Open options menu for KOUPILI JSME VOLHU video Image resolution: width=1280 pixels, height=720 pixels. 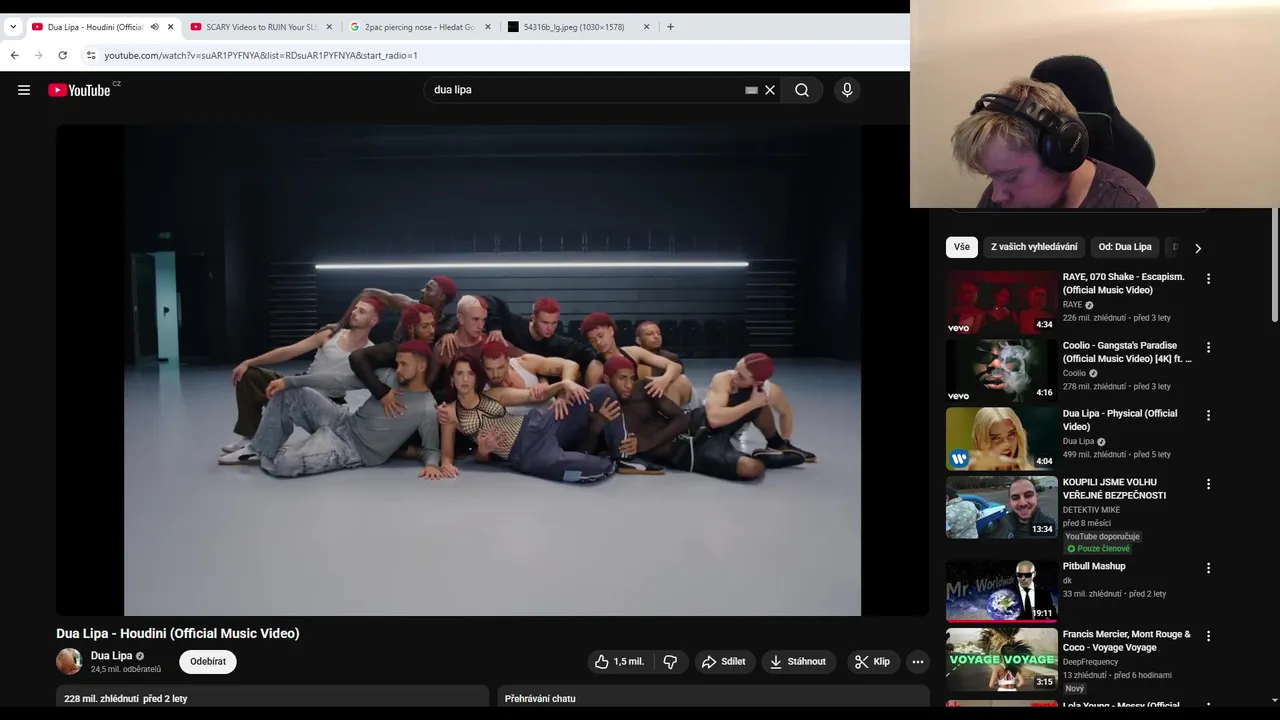tap(1208, 484)
